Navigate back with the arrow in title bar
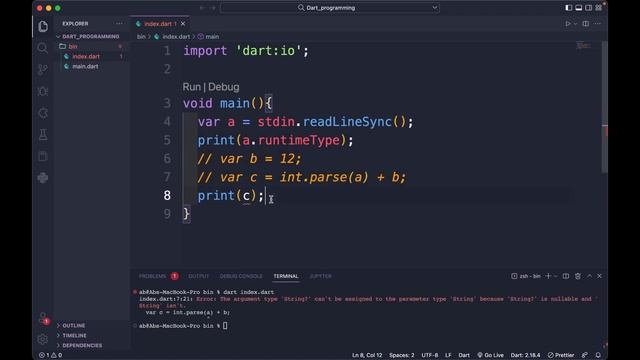Image resolution: width=640 pixels, height=360 pixels. (202, 8)
